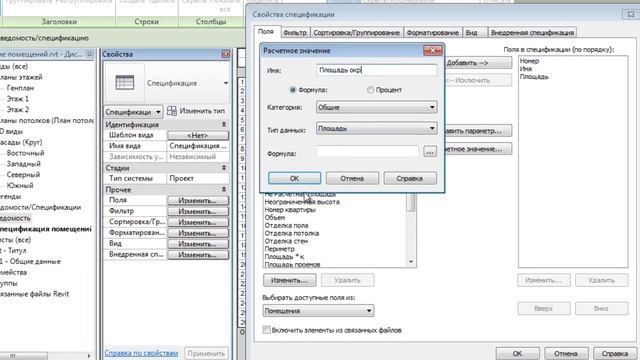Viewport: 640px width, 360px height.
Task: Select the Formula radio button
Action: tap(293, 90)
